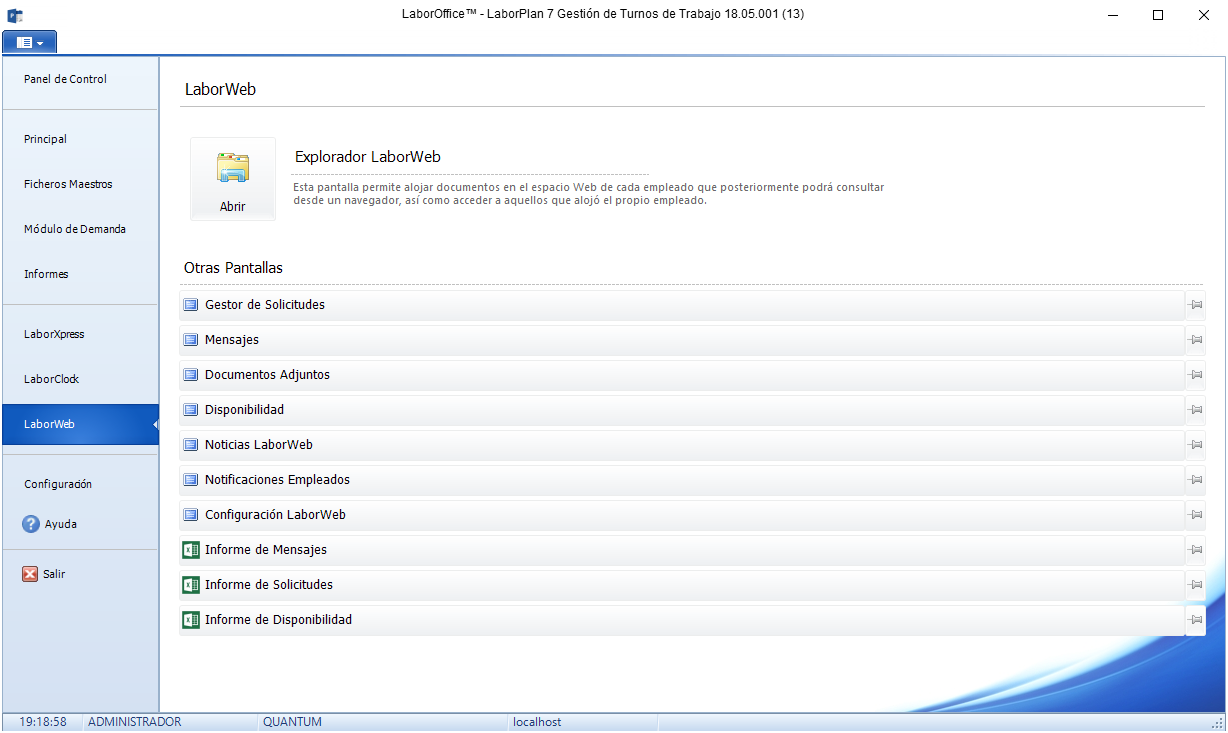Click the Excel icon for Informe de Solicitudes
Screen dimensions: 1228x733
click(x=191, y=585)
